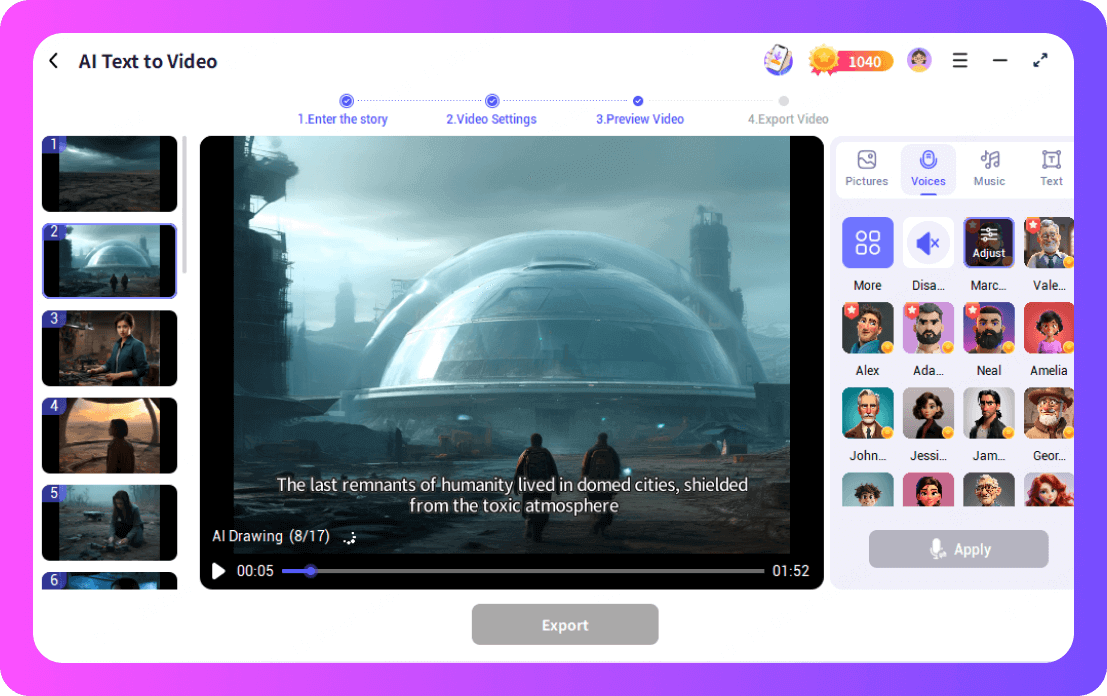Pick the Neal voice avatar
The width and height of the screenshot is (1107, 696).
click(x=989, y=328)
